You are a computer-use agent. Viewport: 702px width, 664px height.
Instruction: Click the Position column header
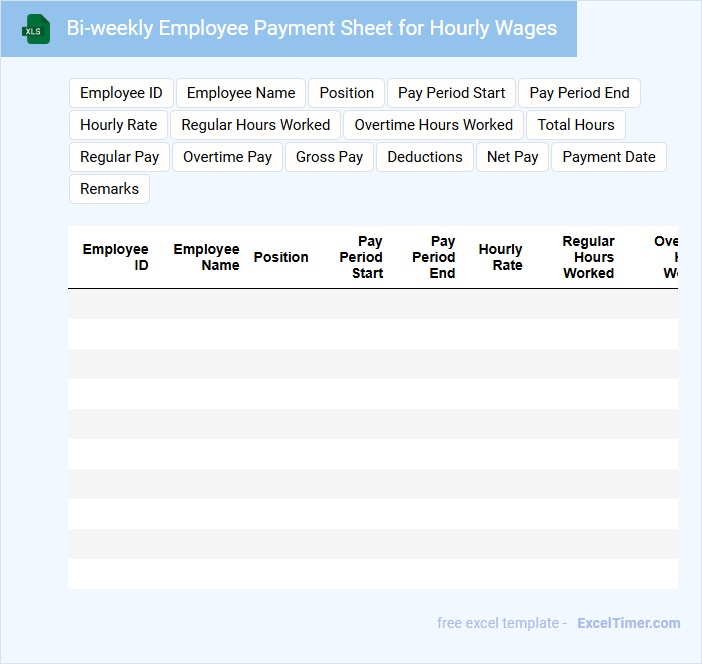[281, 257]
